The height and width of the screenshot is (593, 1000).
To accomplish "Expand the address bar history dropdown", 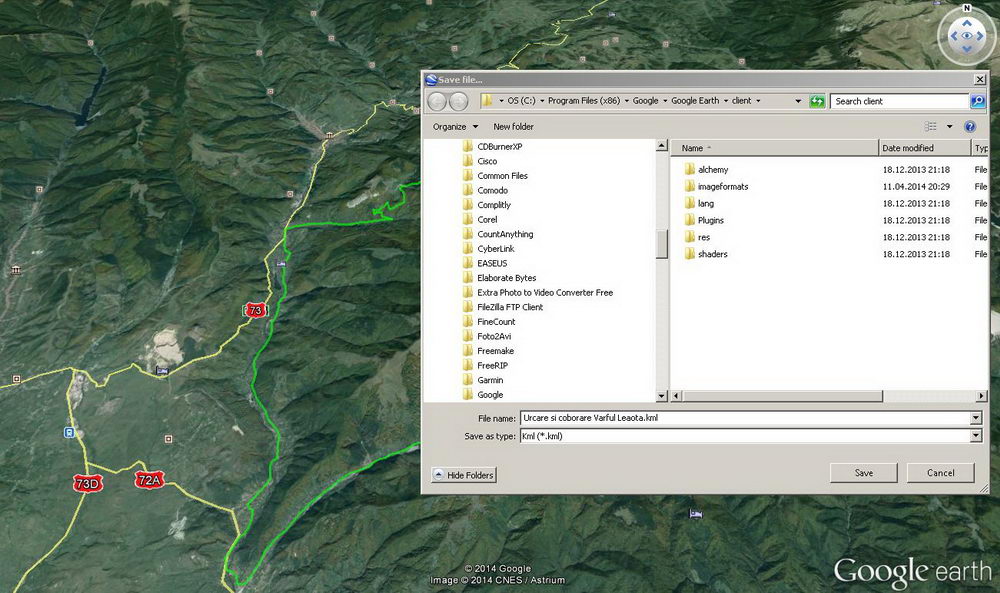I will click(798, 101).
